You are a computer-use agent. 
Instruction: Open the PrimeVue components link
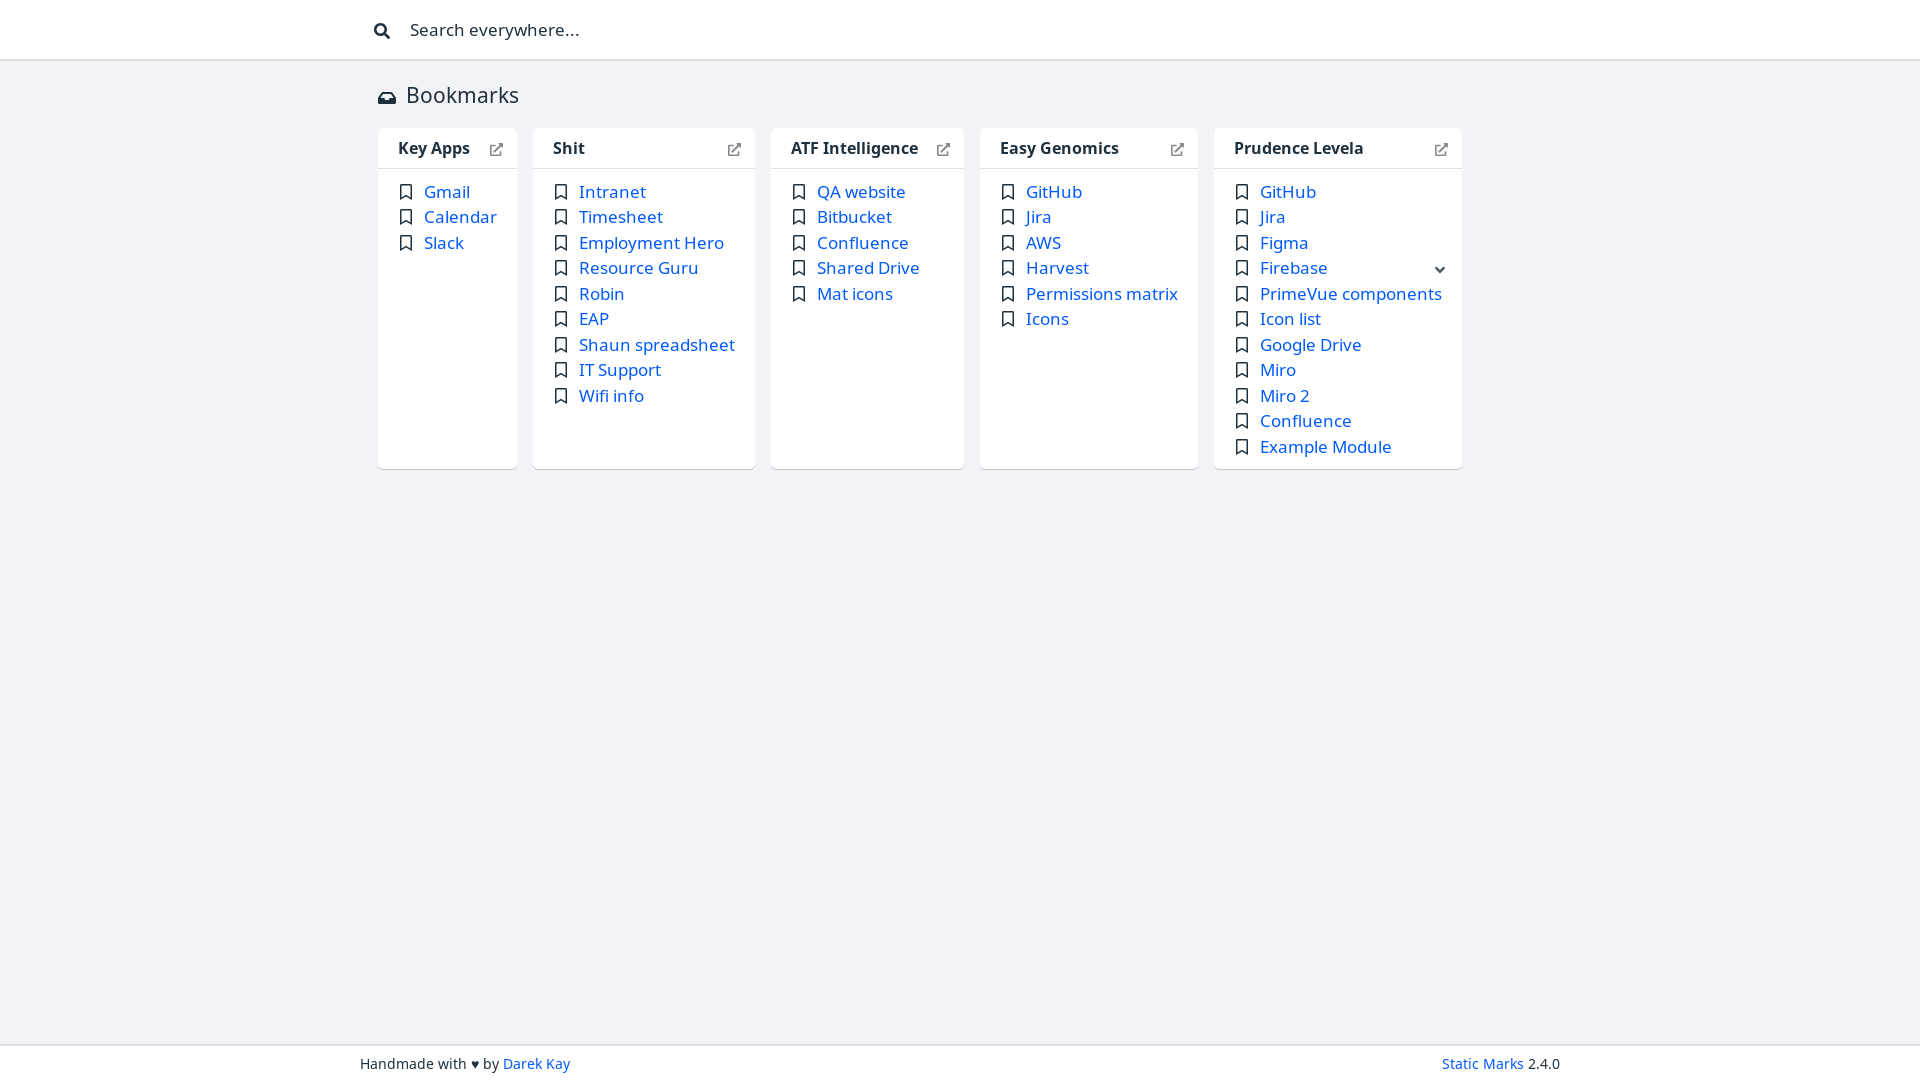pyautogui.click(x=1350, y=294)
